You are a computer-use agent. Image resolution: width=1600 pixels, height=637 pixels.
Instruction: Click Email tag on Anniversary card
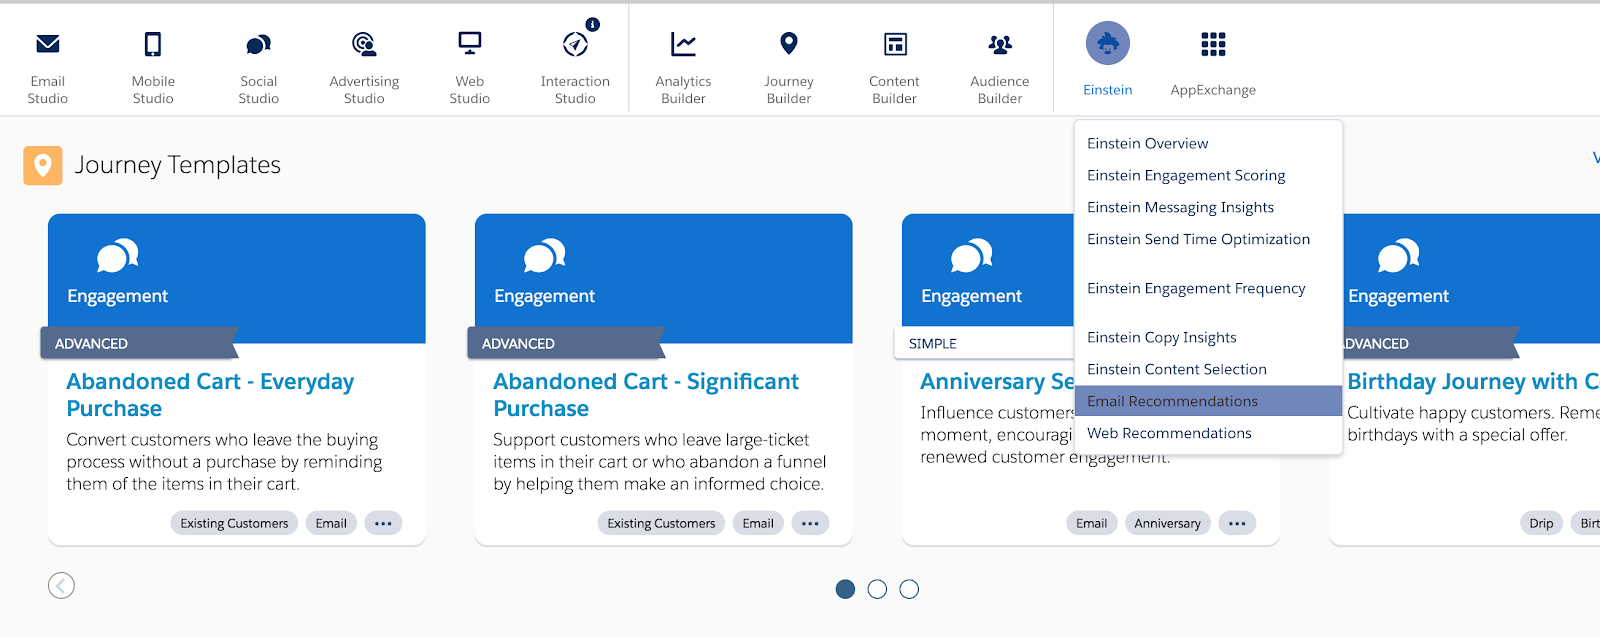pos(1091,523)
